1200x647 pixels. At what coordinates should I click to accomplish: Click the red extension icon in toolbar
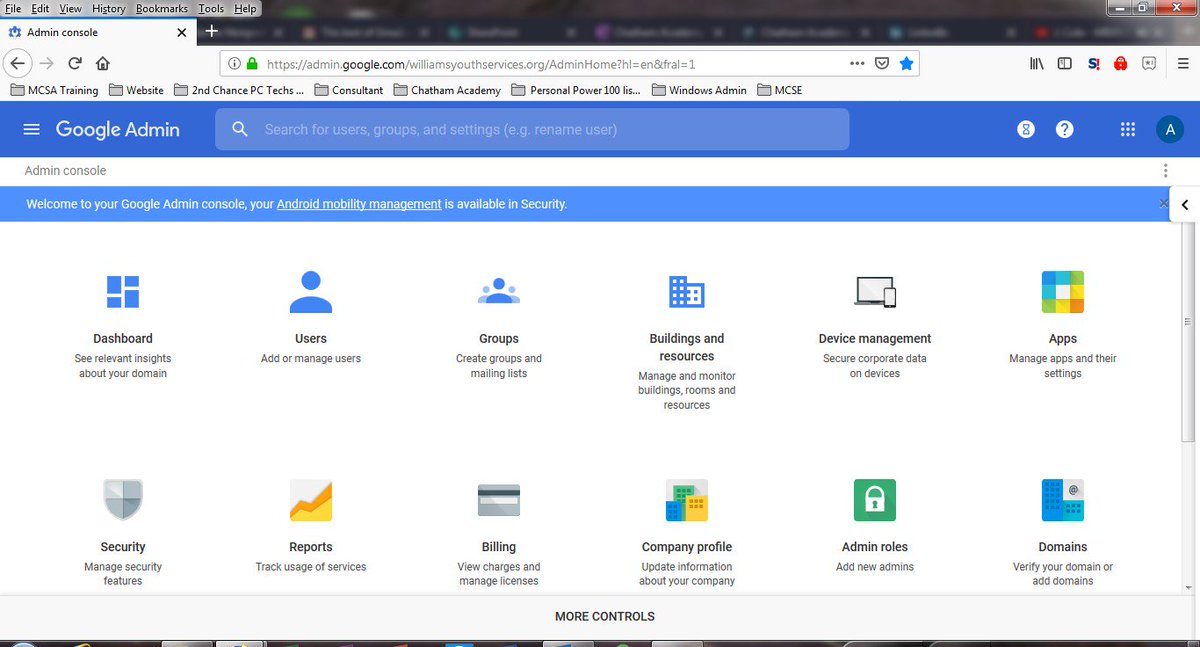[x=1121, y=63]
